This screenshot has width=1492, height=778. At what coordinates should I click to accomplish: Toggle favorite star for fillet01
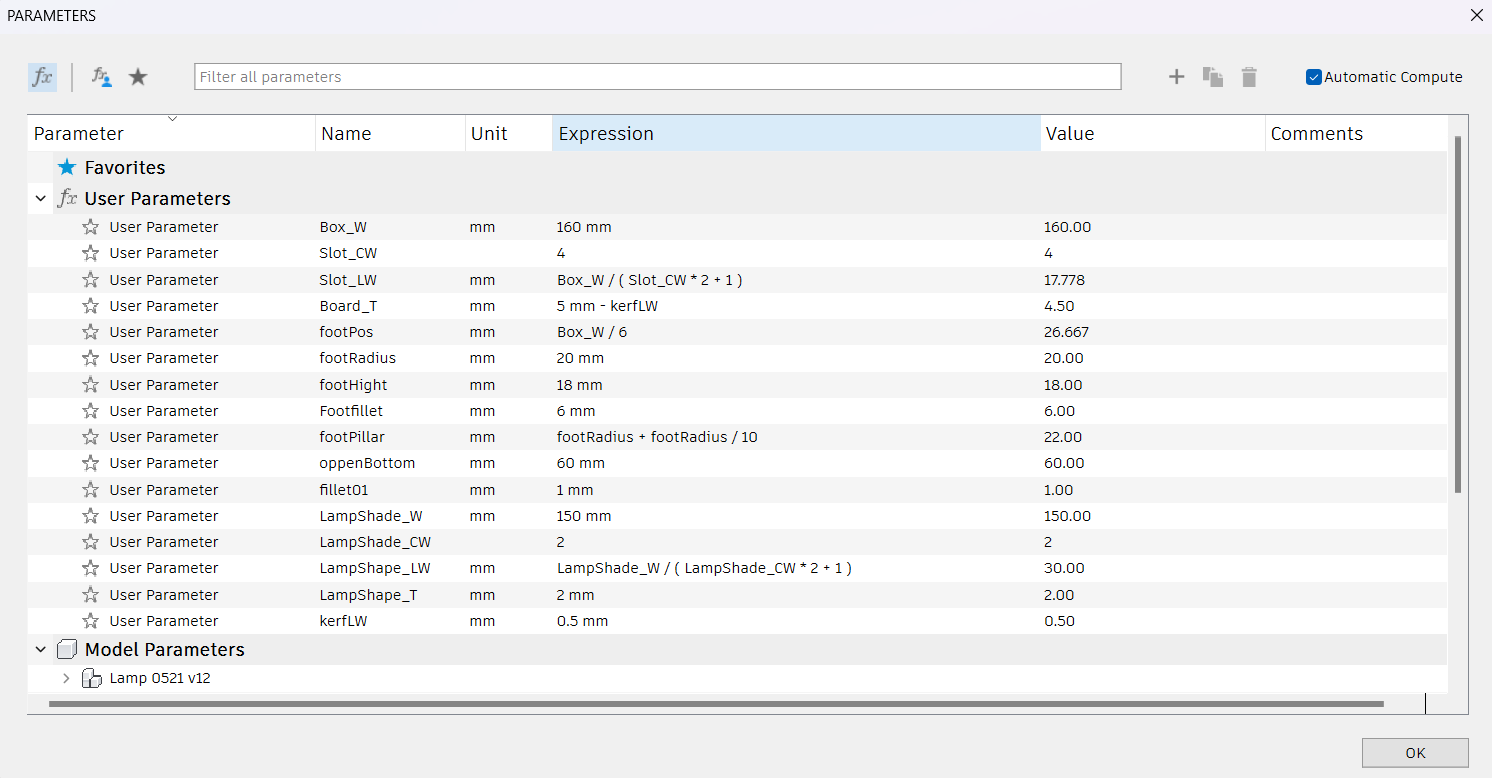(x=91, y=490)
